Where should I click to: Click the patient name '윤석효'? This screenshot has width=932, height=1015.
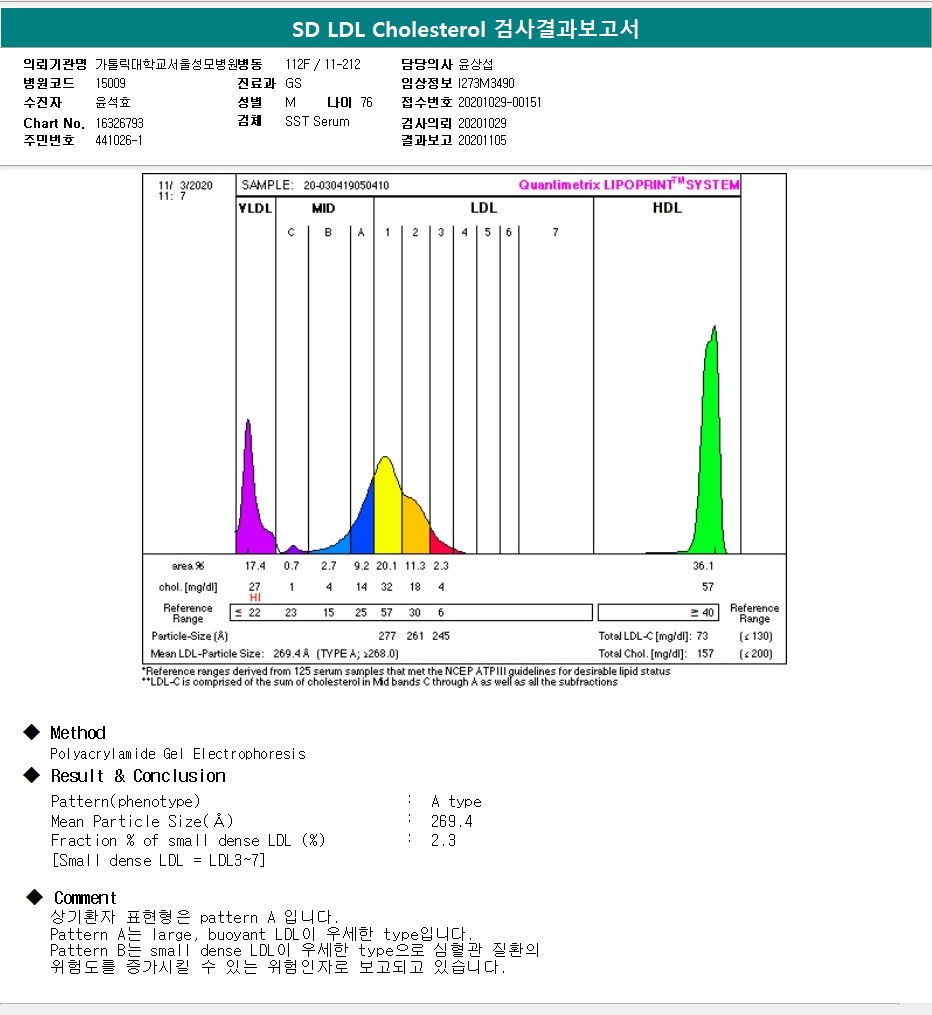point(113,102)
